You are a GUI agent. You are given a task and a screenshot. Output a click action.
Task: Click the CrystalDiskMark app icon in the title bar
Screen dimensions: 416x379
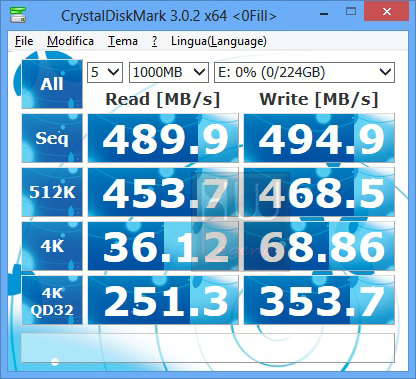click(x=18, y=15)
